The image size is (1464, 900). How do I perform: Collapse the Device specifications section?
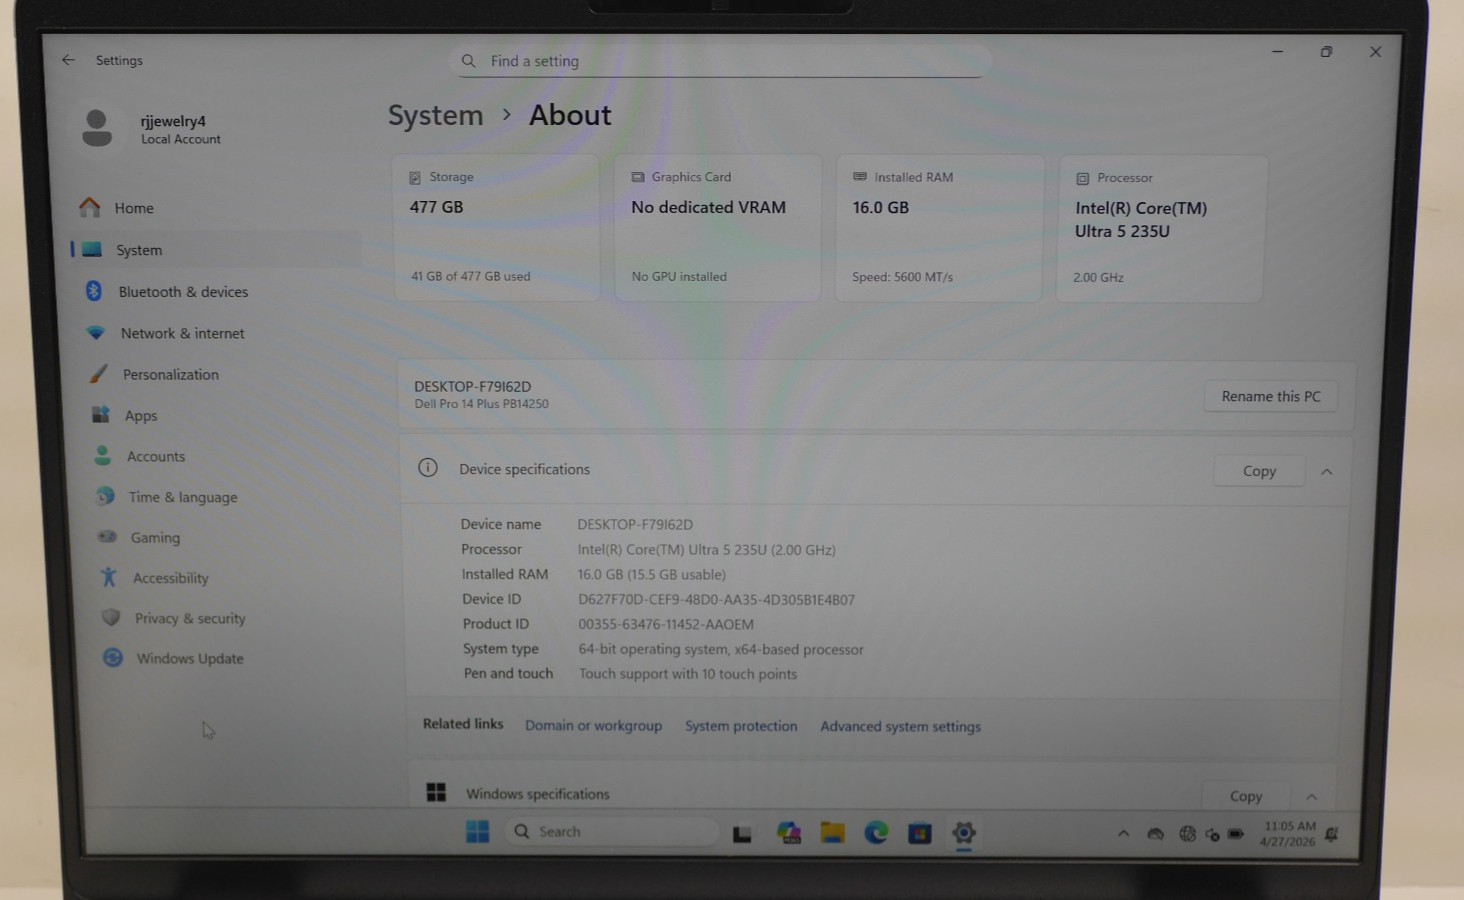coord(1327,472)
